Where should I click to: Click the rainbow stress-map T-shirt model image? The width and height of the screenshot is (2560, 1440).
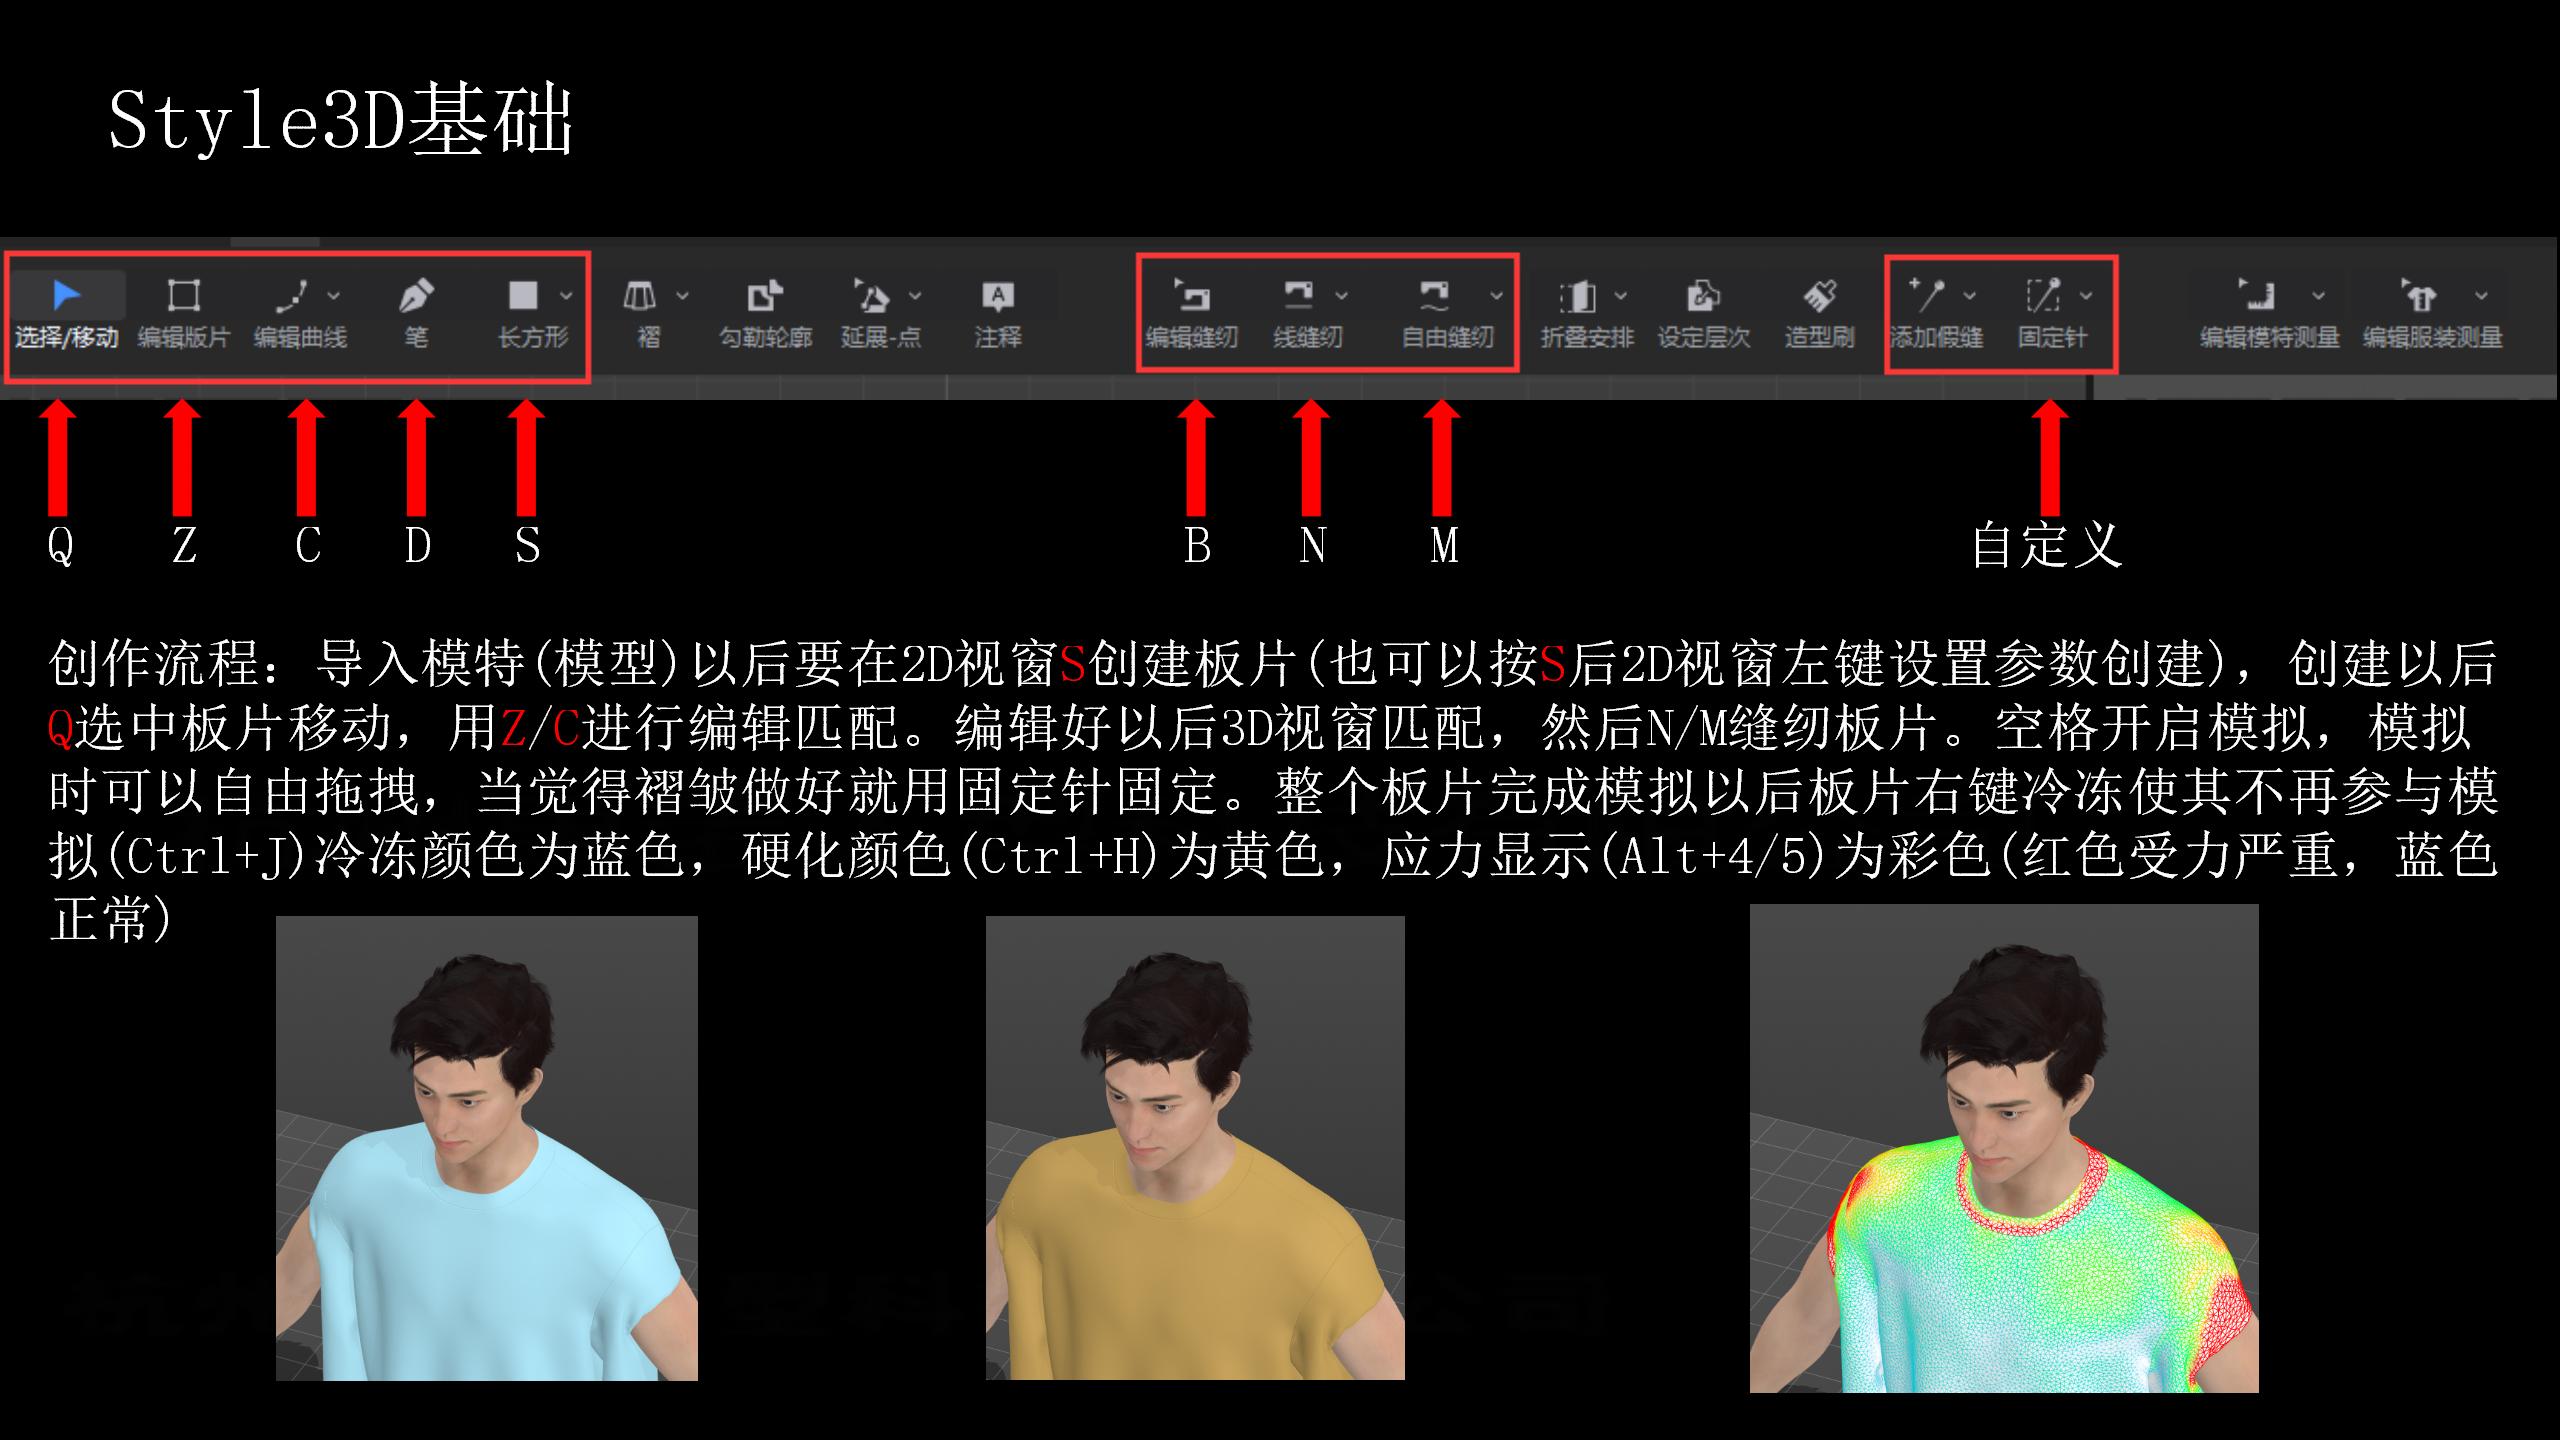(2004, 1148)
